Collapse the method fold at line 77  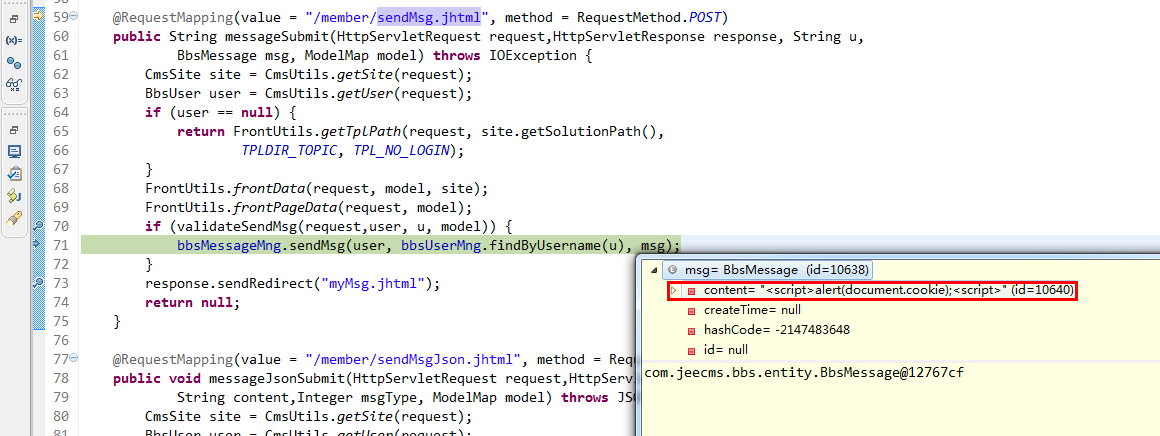(x=75, y=358)
